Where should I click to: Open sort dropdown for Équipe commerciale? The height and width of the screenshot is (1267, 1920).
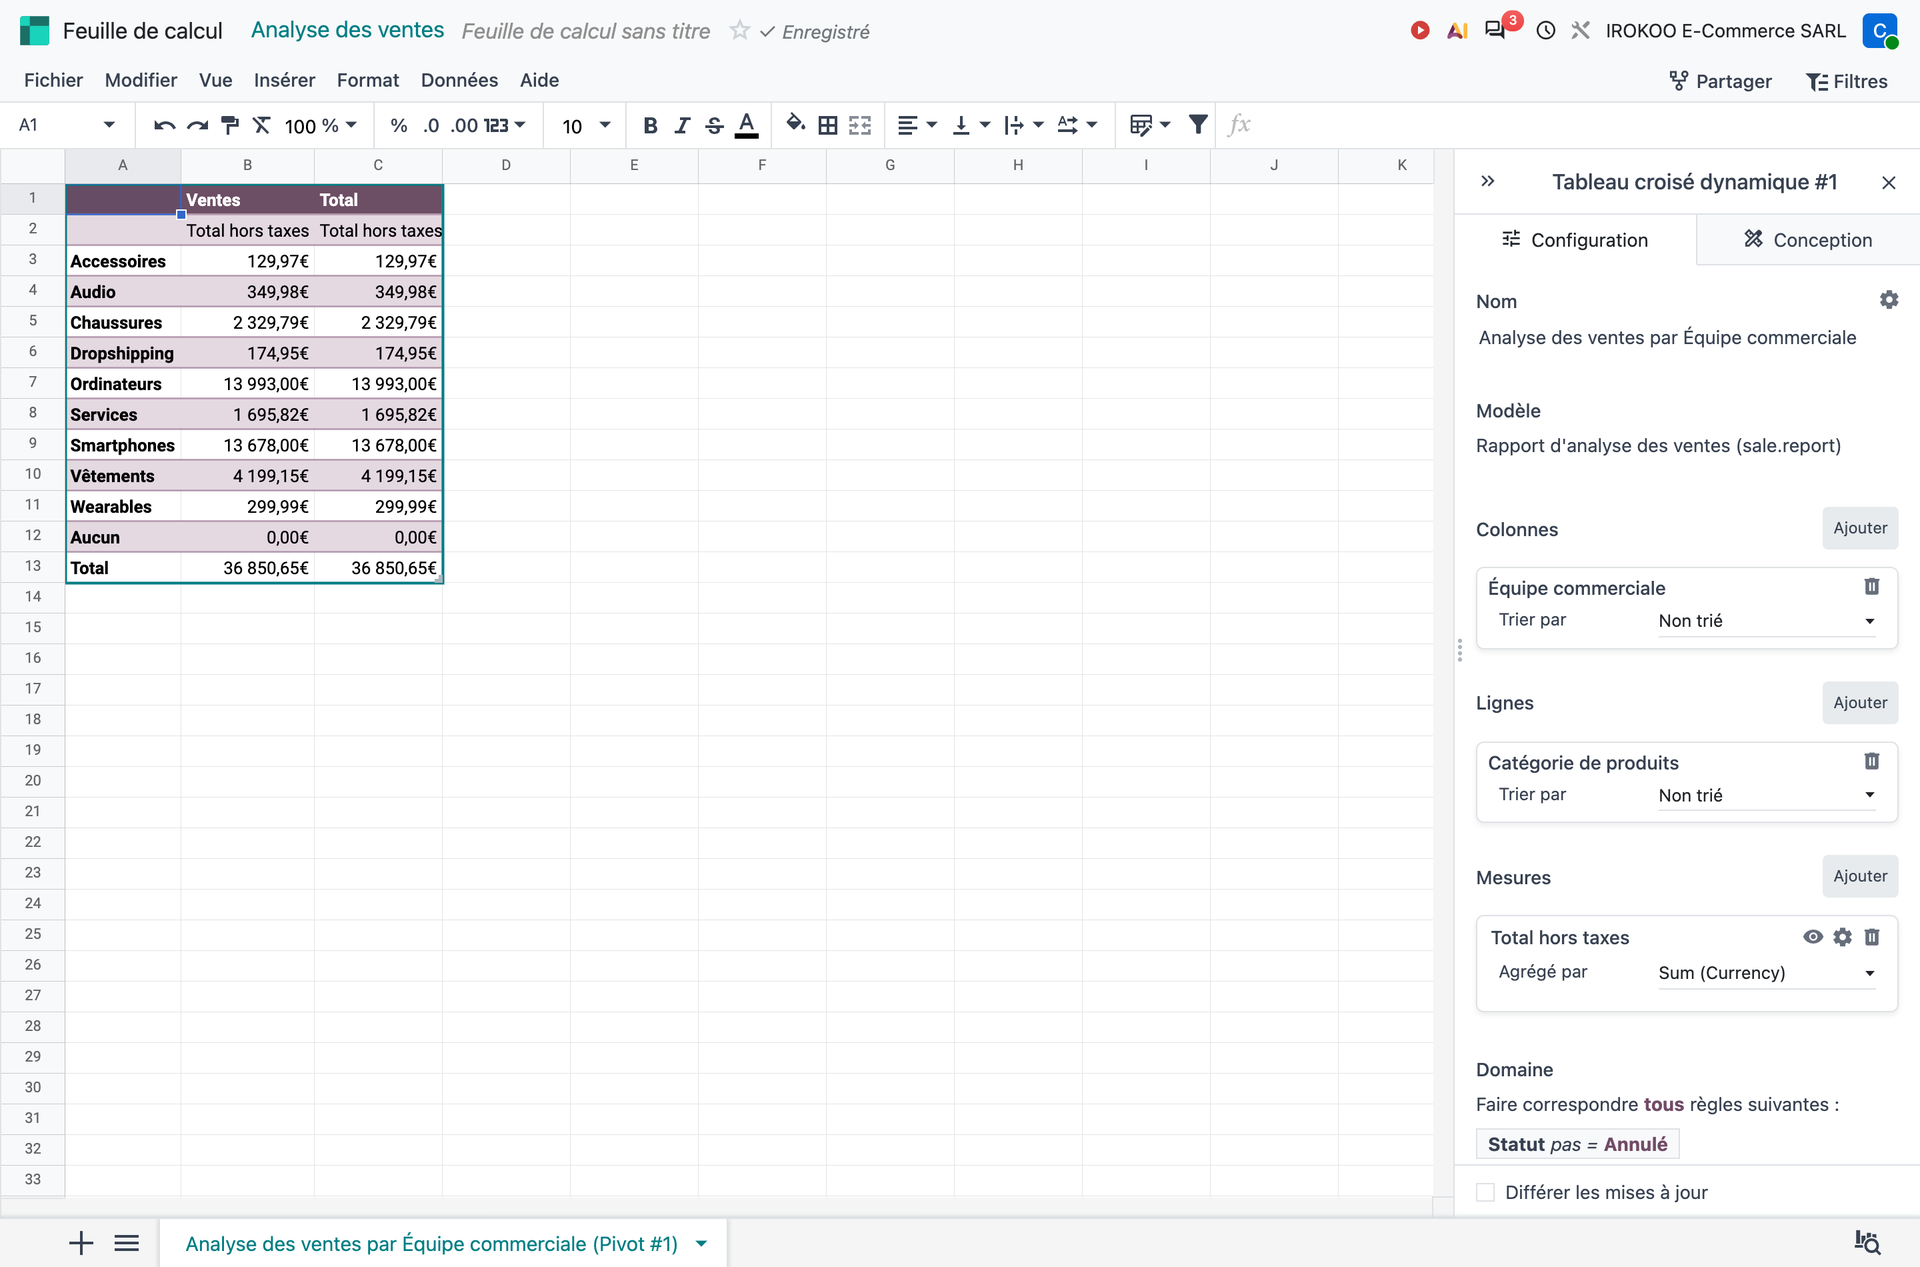click(1767, 621)
